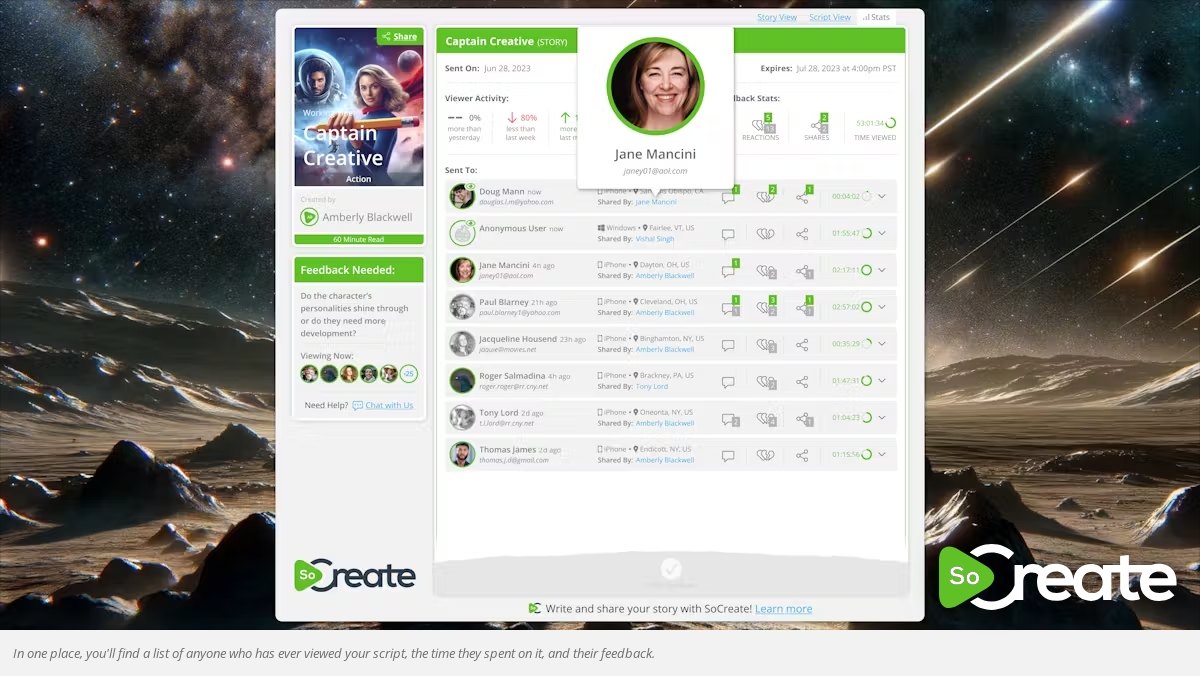View reactions icon on Jane Mancini's row
This screenshot has height=676, width=1200.
(766, 270)
